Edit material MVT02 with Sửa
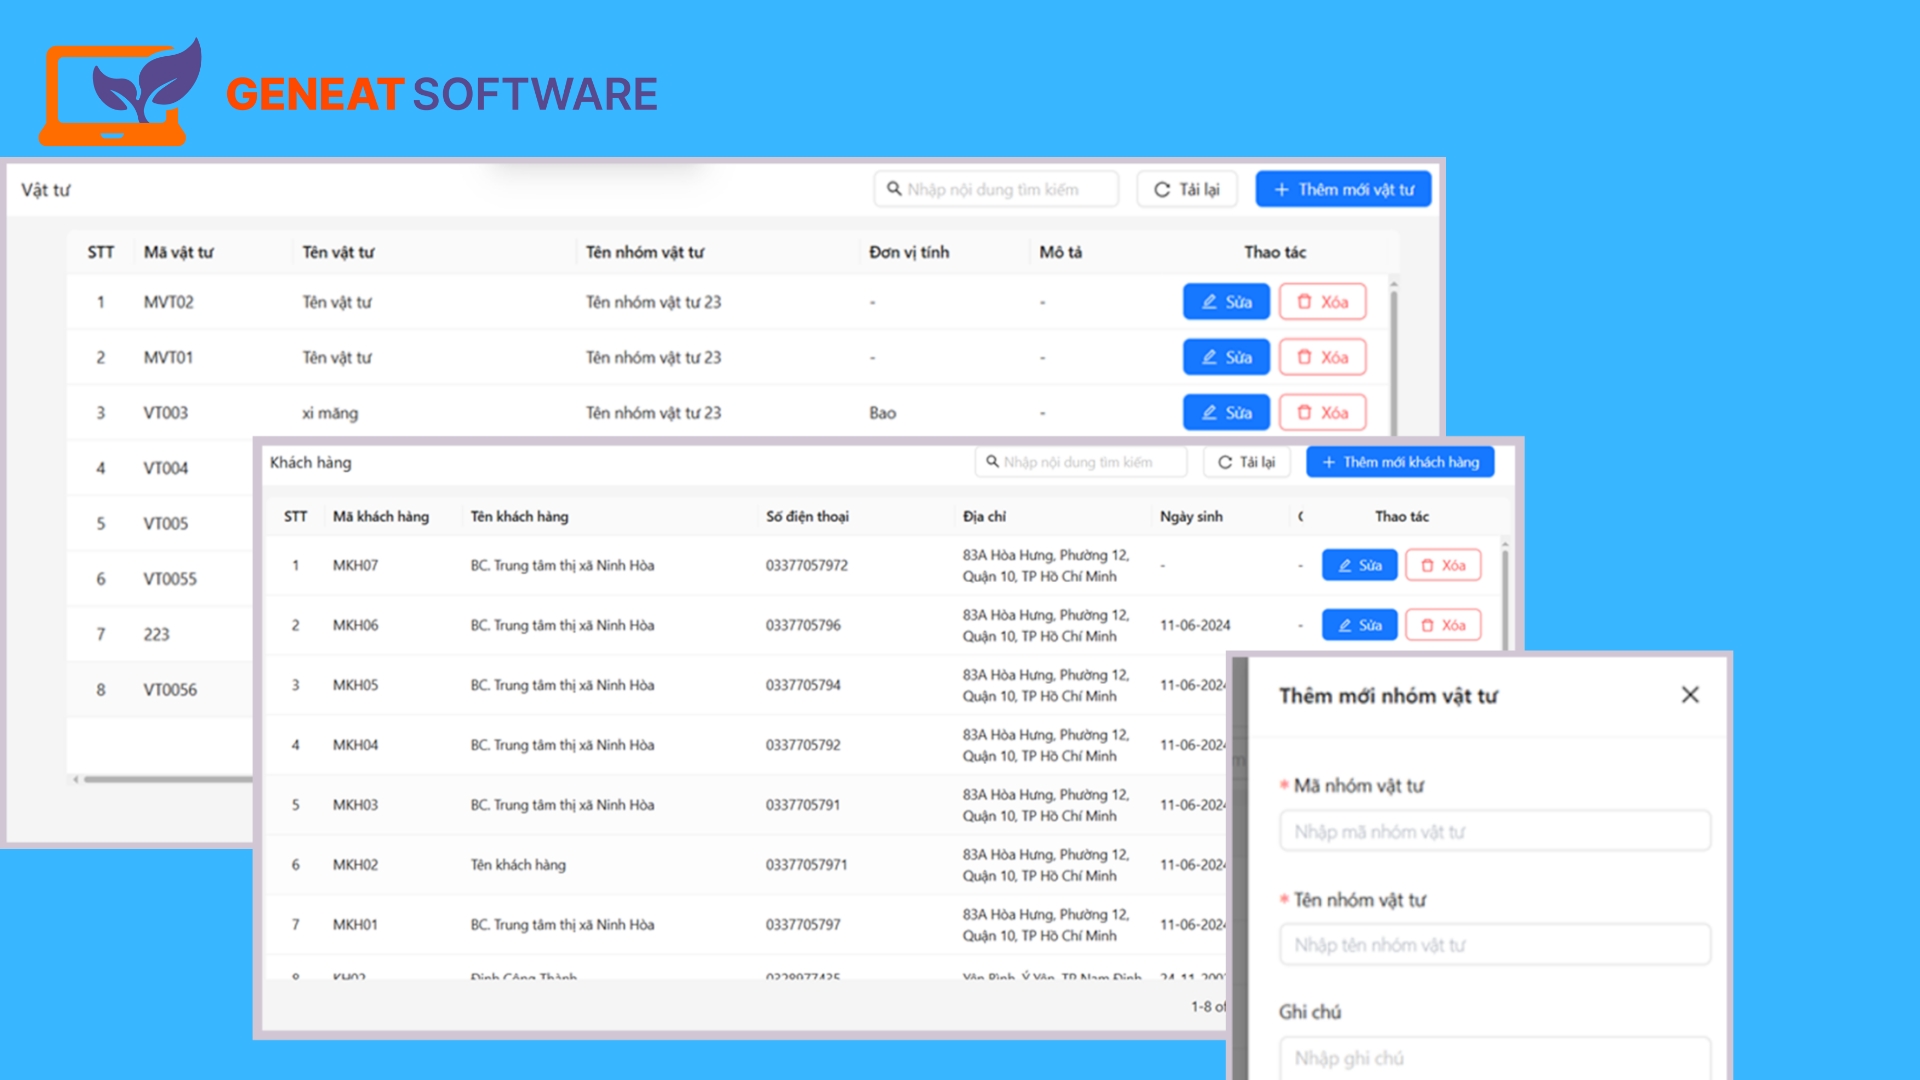 (x=1226, y=302)
